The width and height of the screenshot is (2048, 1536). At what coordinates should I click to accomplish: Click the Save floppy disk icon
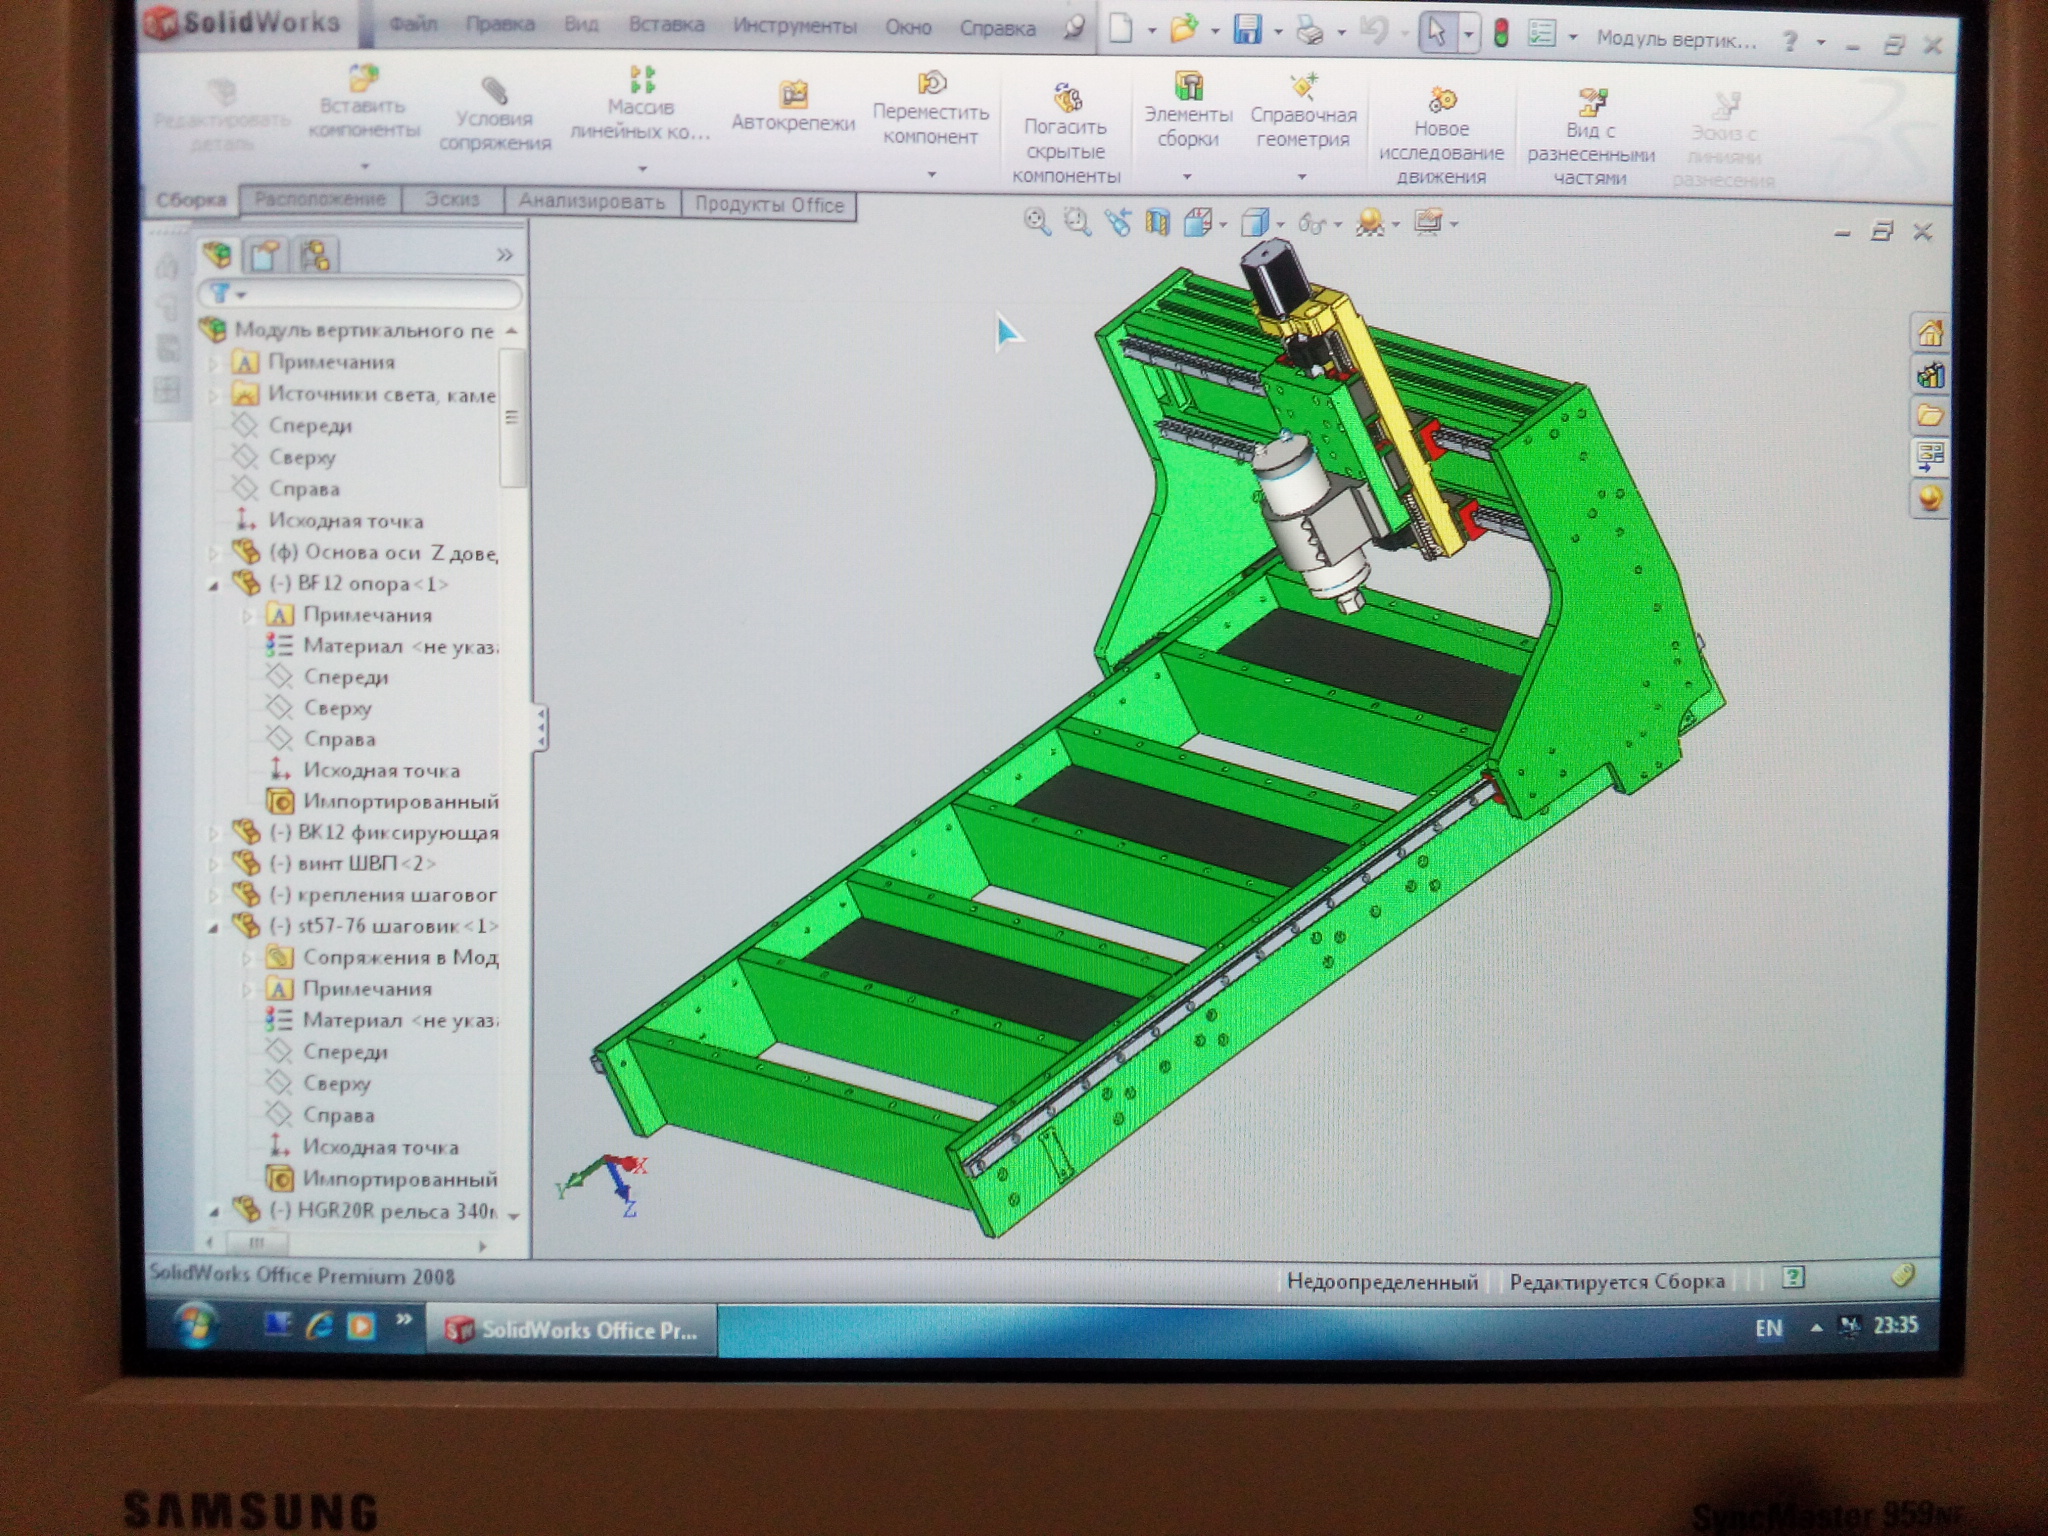tap(1247, 31)
